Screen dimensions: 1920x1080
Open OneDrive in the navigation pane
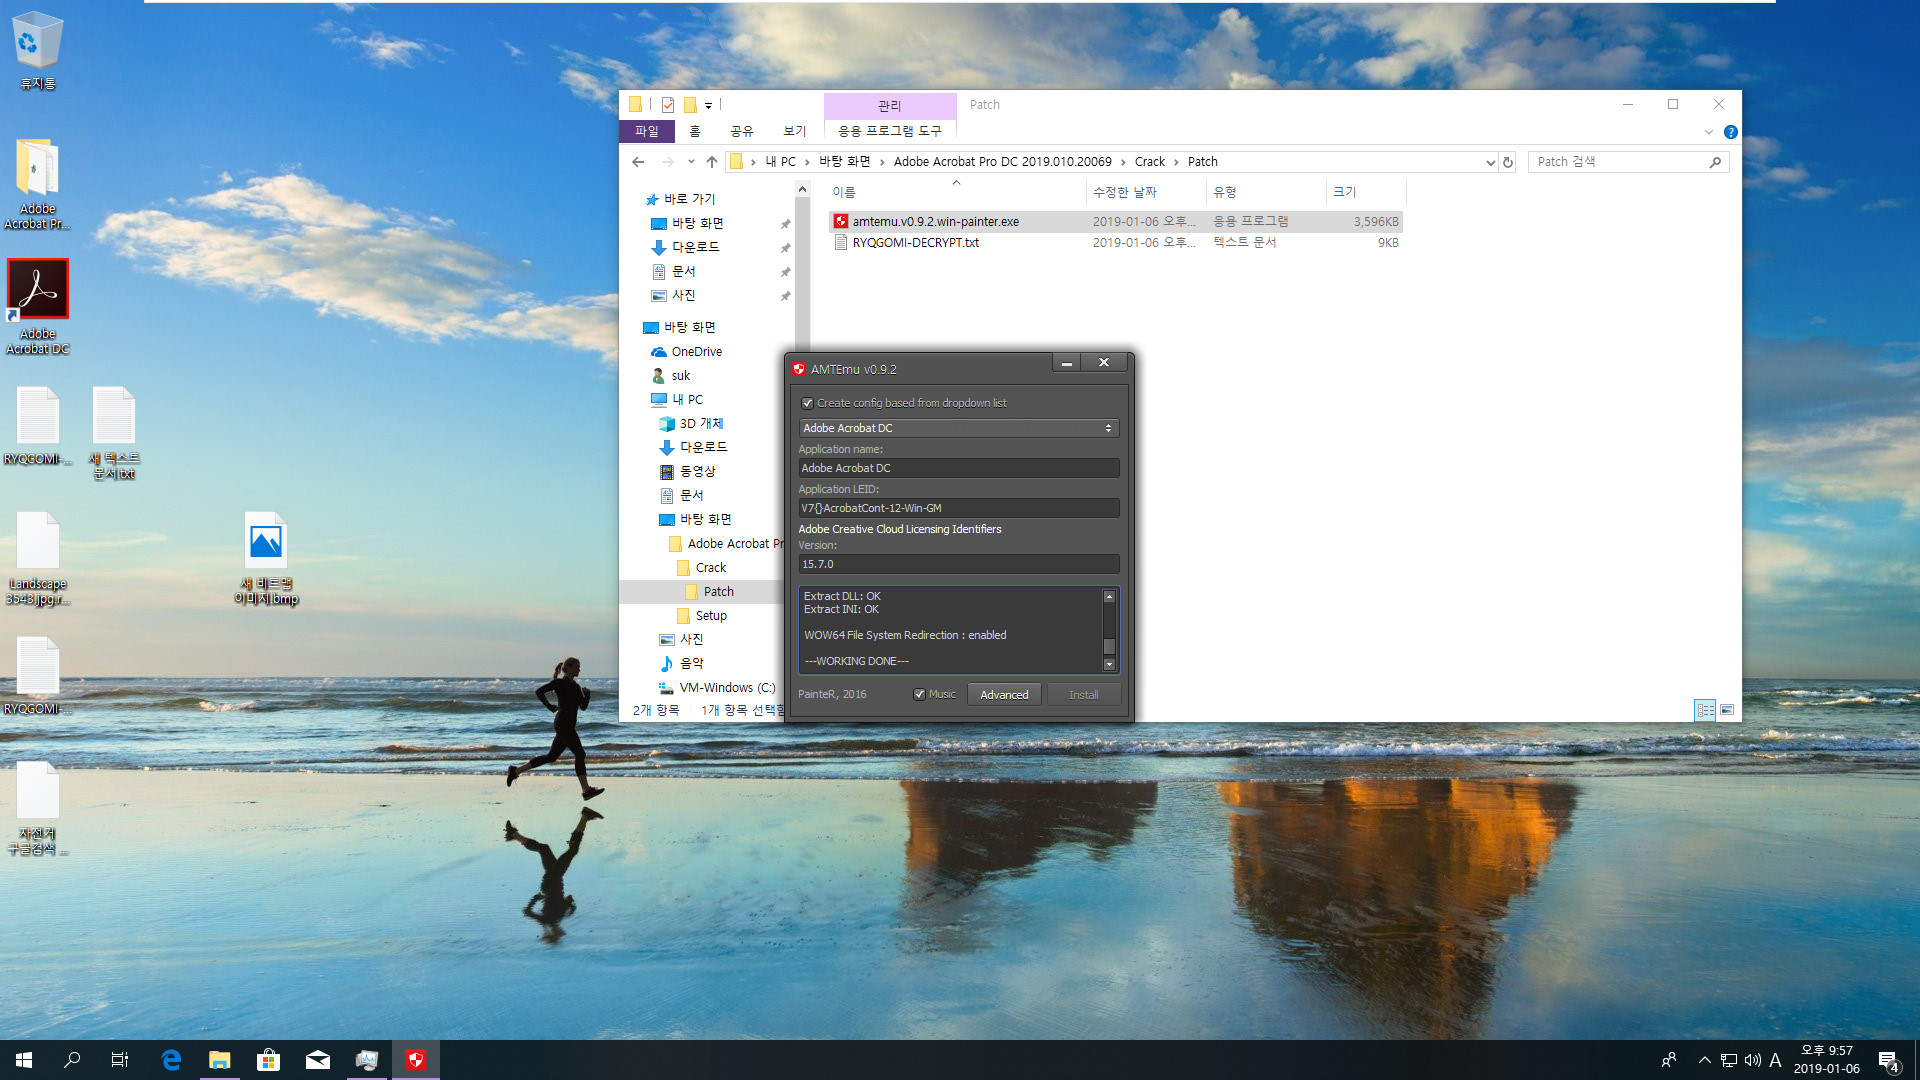click(x=696, y=352)
